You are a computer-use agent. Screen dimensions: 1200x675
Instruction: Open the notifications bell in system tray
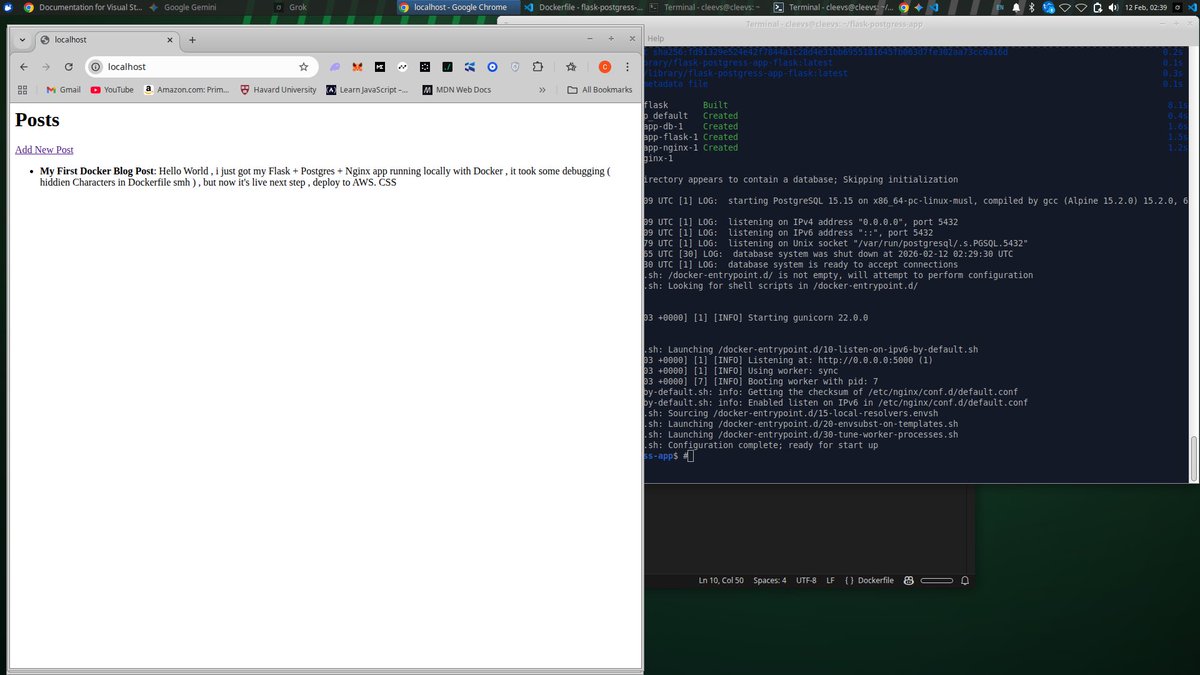1016,7
